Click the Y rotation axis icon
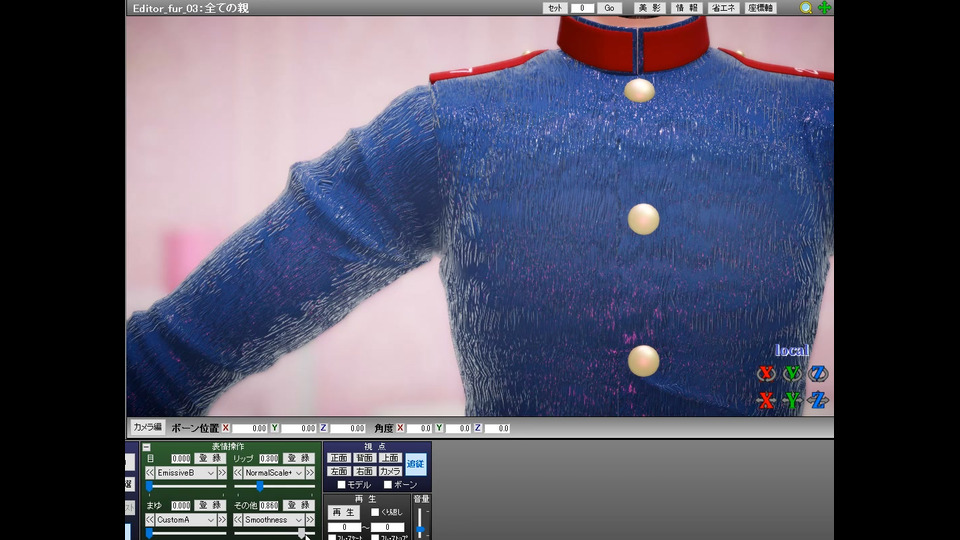 [792, 373]
